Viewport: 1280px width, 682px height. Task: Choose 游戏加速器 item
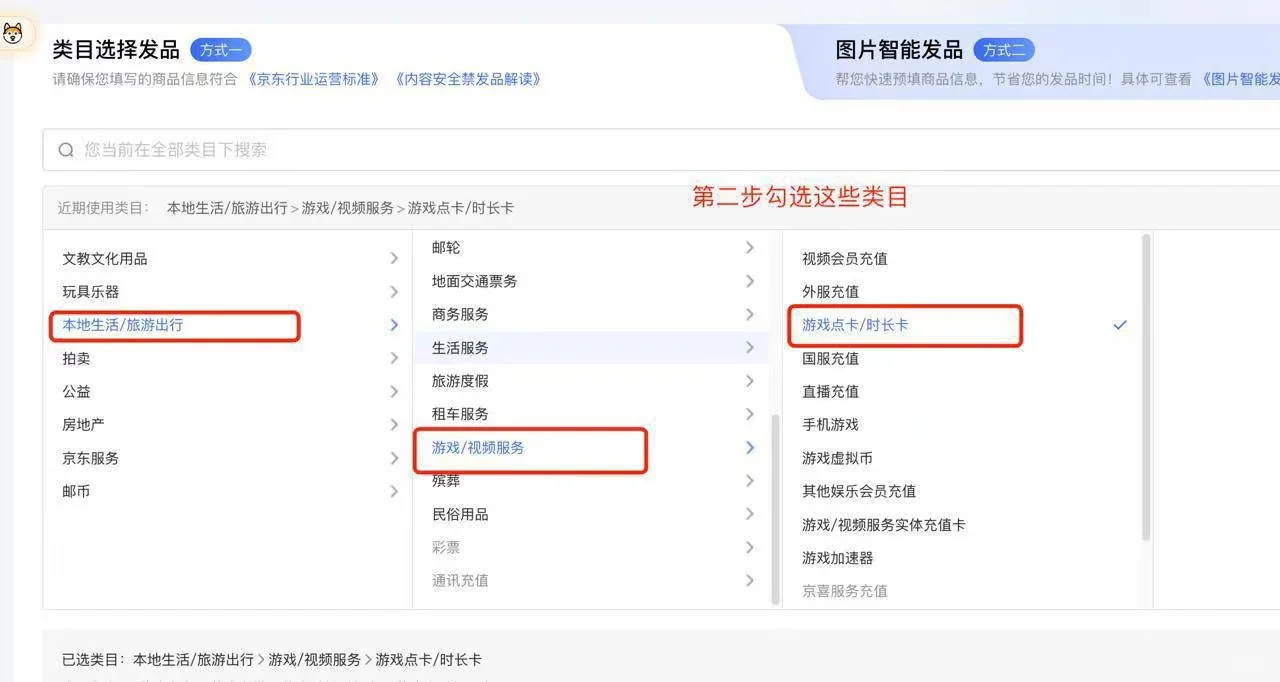[x=838, y=558]
